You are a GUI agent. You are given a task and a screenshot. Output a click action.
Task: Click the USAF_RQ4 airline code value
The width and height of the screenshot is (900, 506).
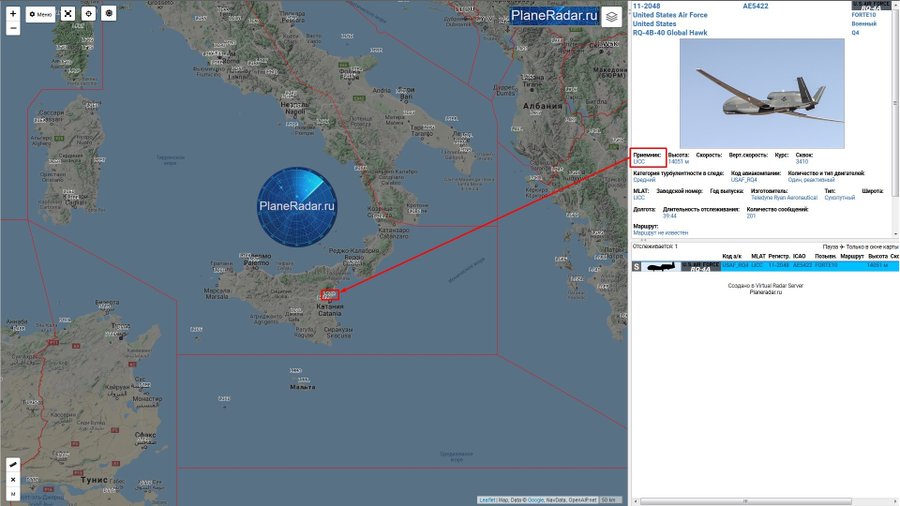[x=743, y=180]
